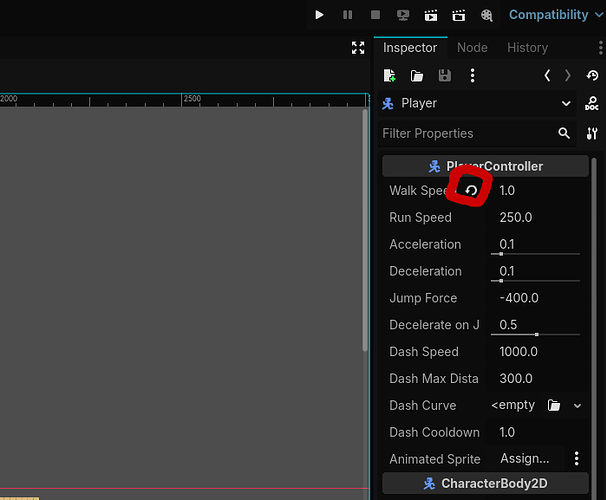Save the current resource icon
Image resolution: width=606 pixels, height=500 pixels.
(x=444, y=75)
